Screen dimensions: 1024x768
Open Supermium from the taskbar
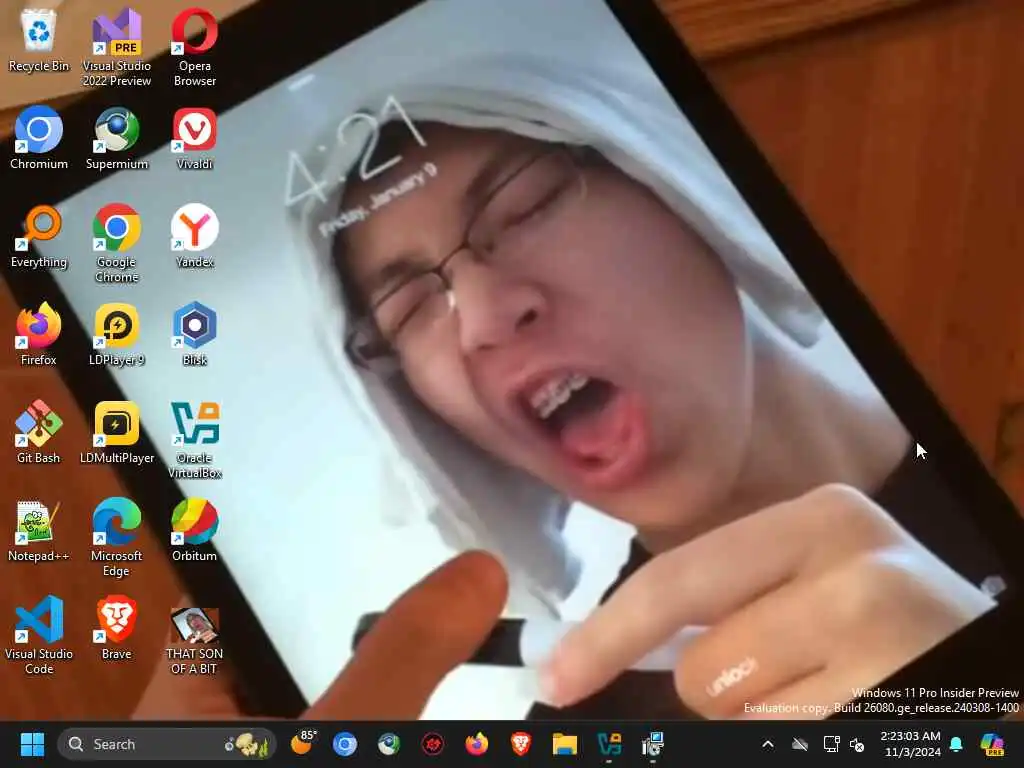coord(389,744)
